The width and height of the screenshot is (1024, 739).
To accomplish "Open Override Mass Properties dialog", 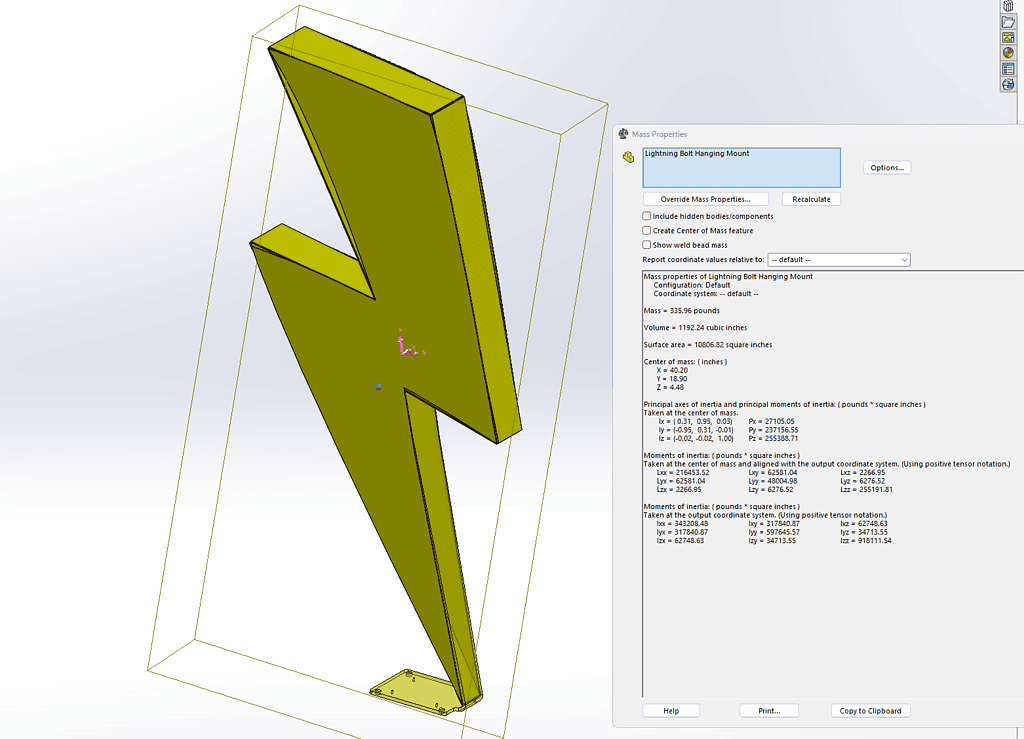I will pos(705,199).
